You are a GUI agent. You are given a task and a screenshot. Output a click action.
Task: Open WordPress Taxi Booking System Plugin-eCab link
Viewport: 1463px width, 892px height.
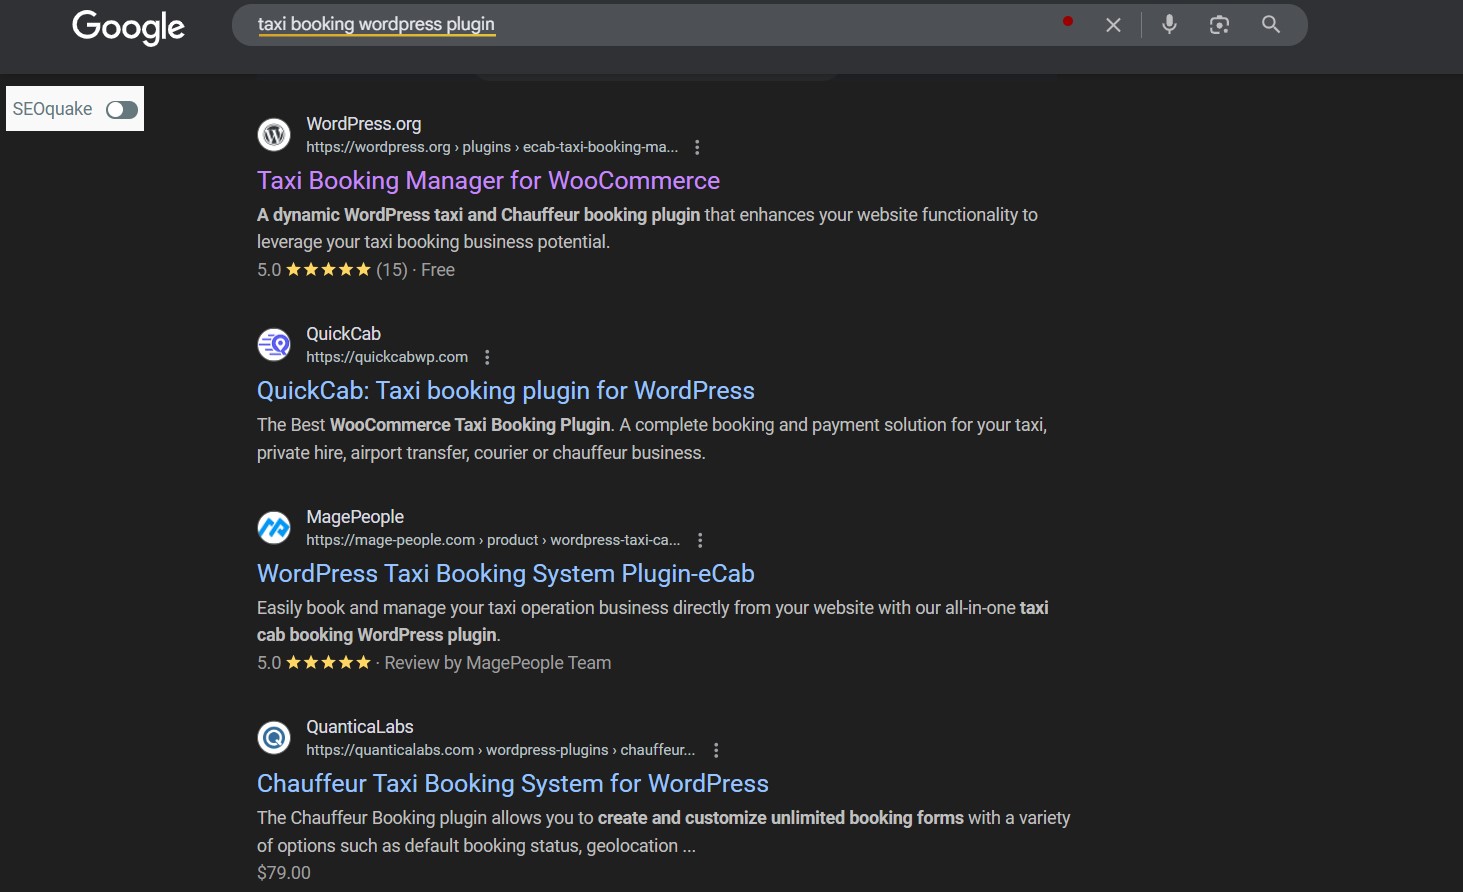click(x=506, y=574)
